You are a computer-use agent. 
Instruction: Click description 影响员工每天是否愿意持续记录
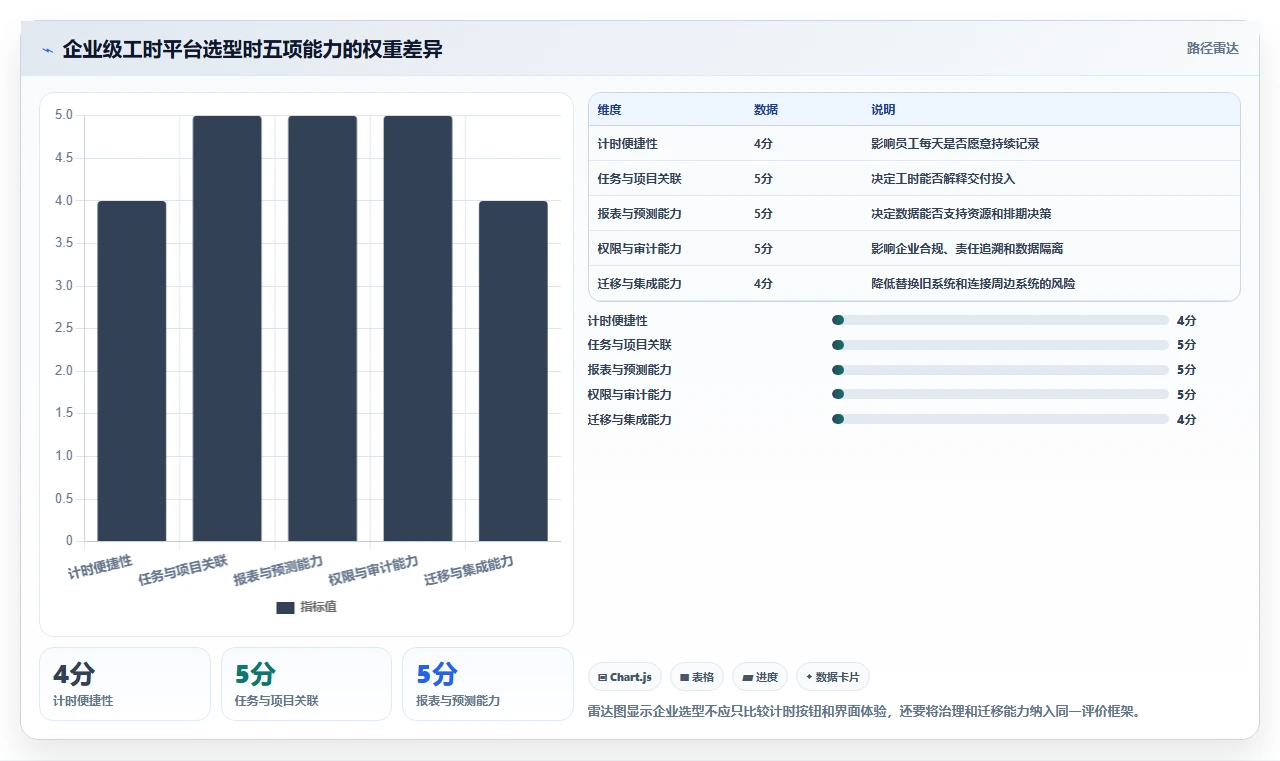pos(955,144)
